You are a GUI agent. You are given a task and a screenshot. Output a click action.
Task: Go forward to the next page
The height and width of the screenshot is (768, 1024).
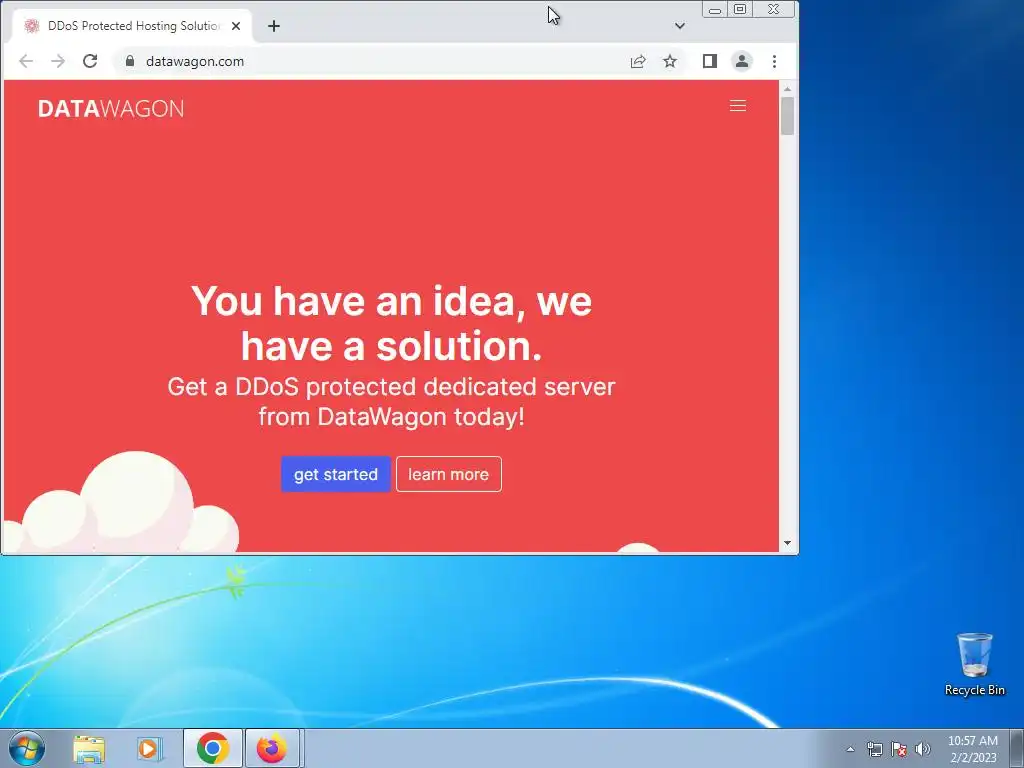(58, 61)
